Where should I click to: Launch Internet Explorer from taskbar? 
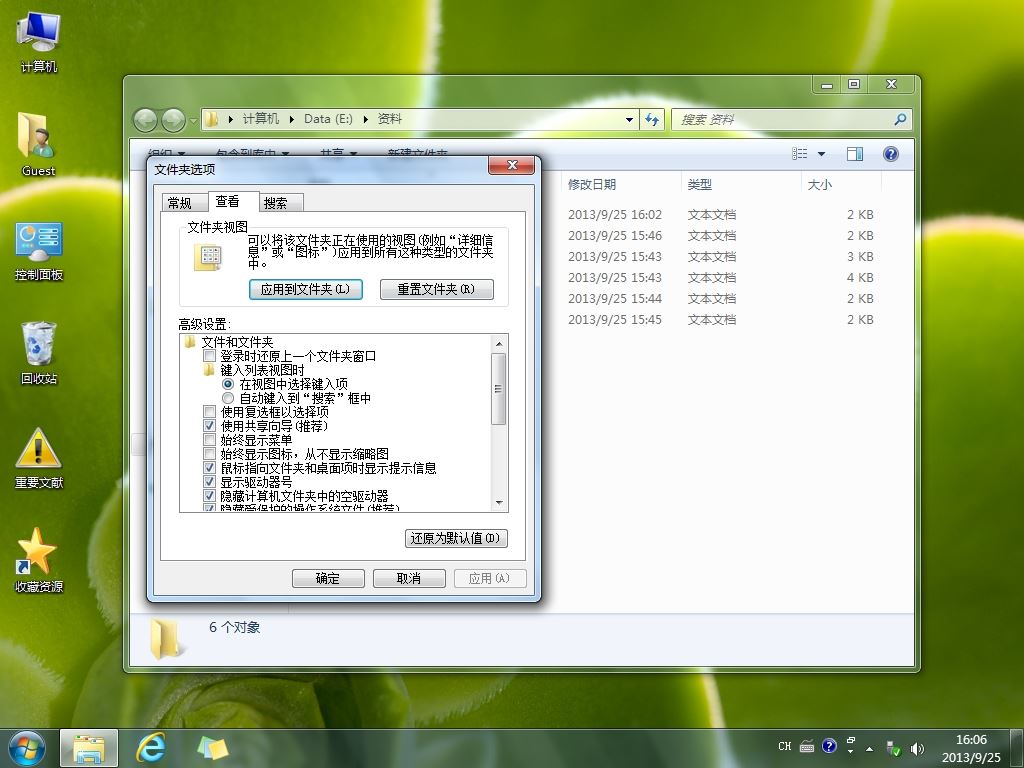click(151, 748)
